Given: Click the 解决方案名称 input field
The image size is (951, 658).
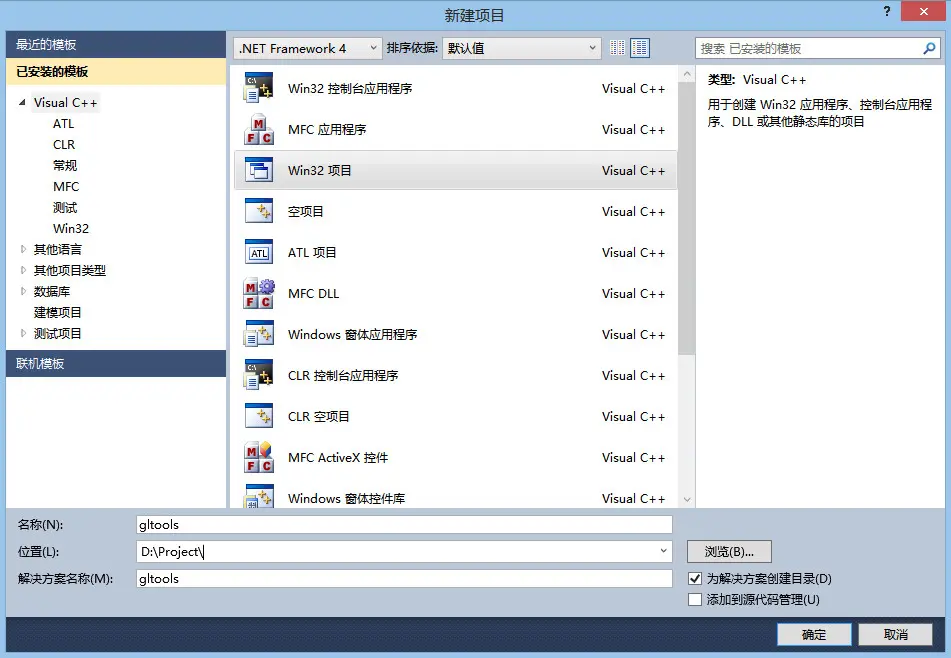Looking at the screenshot, I should pos(405,579).
